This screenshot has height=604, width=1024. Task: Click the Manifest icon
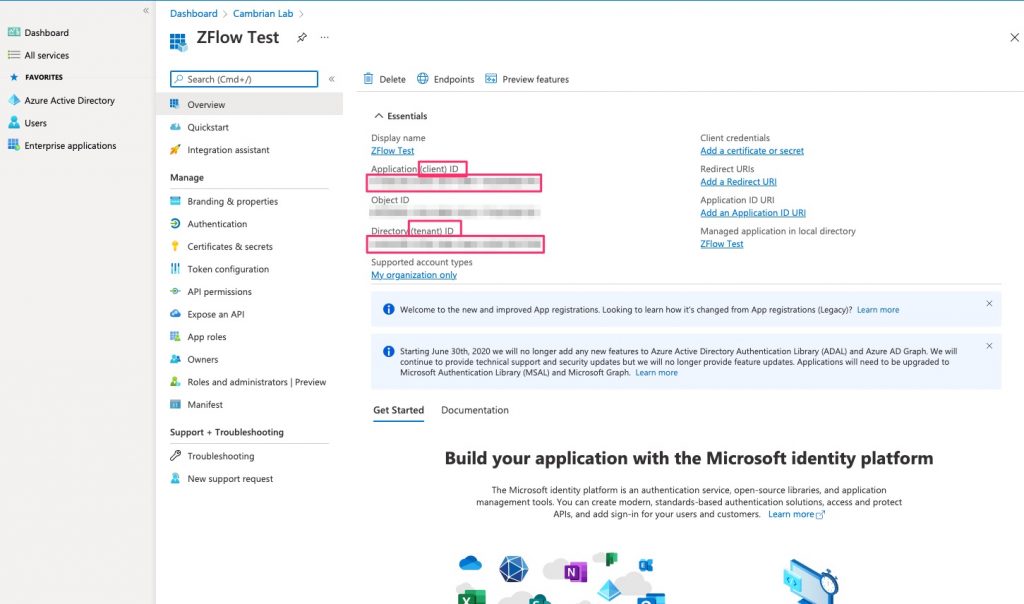coord(175,404)
